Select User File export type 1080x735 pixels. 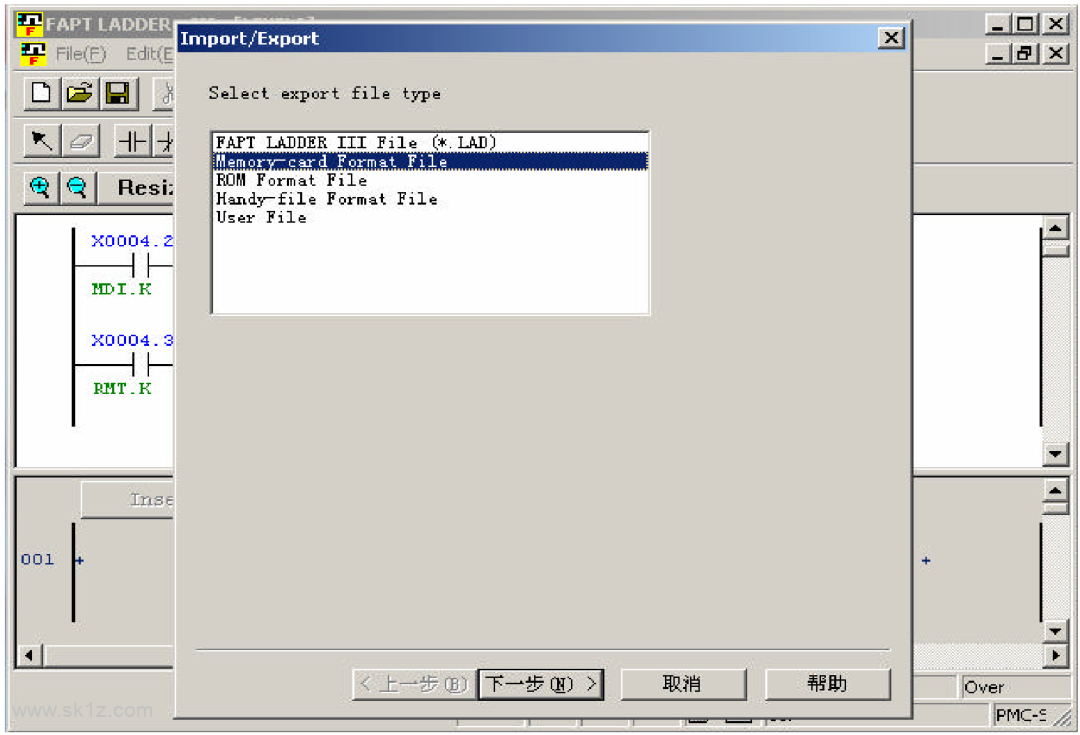430,217
